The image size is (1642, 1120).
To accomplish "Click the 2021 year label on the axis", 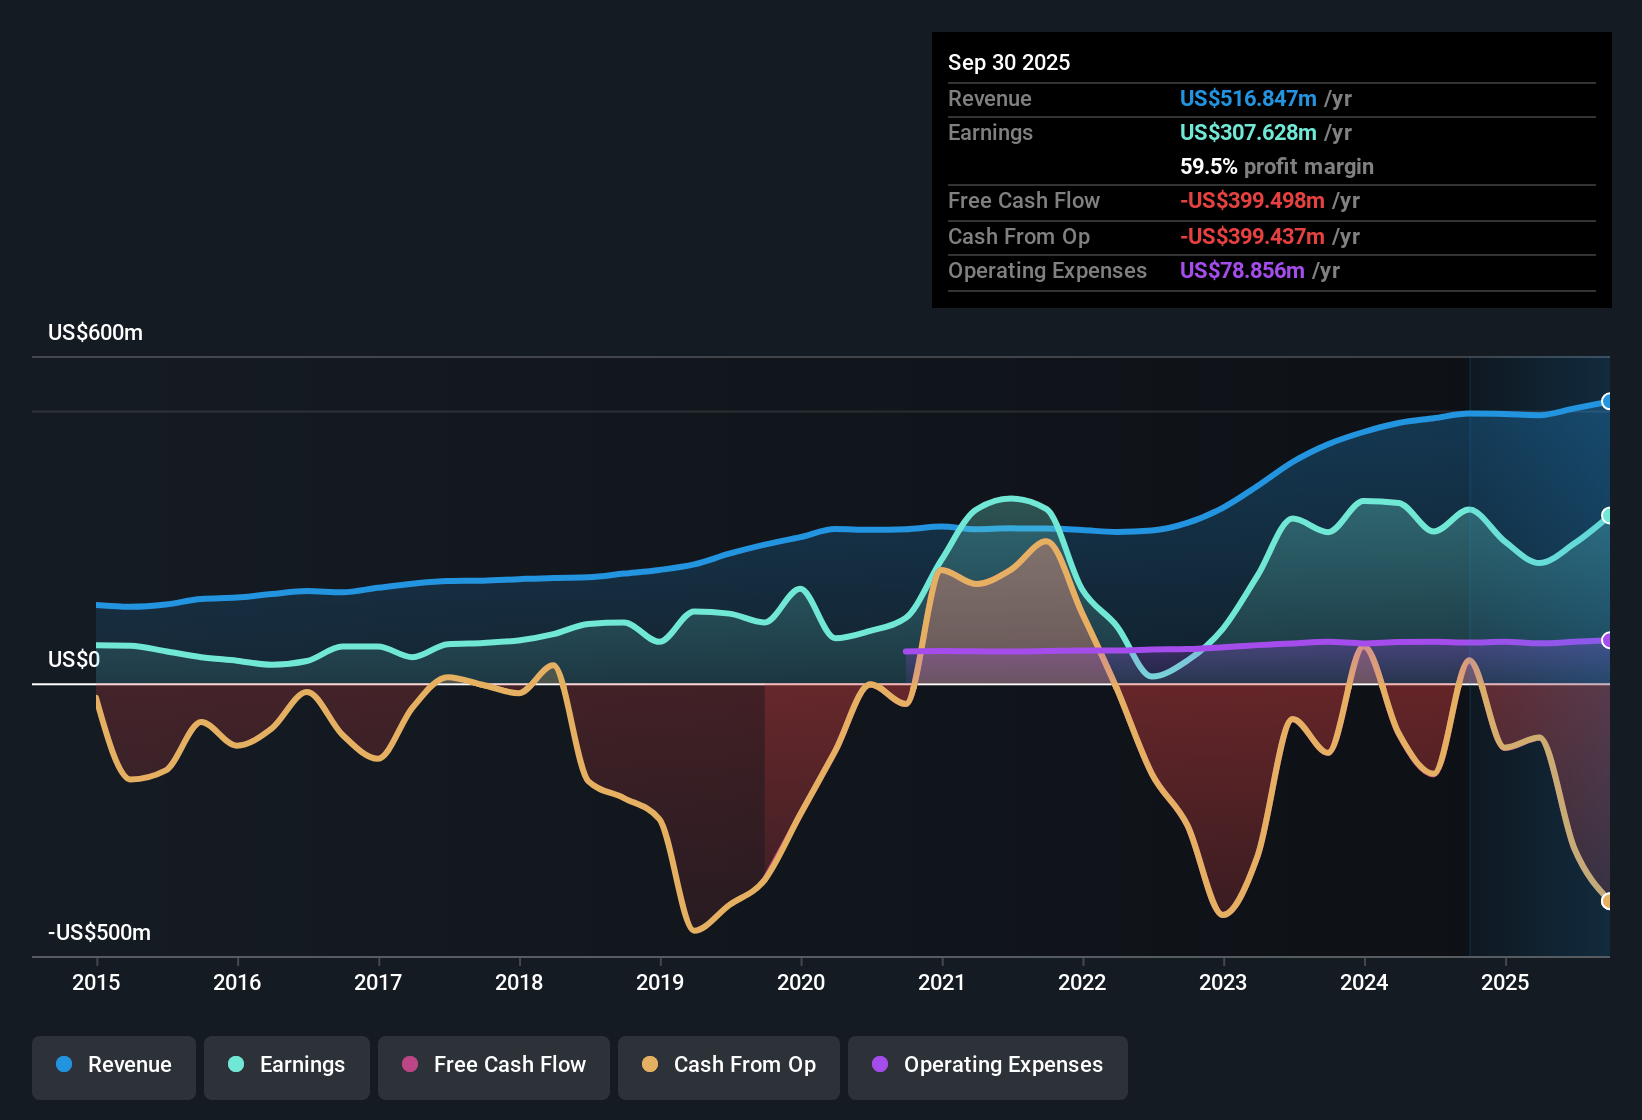I will pyautogui.click(x=942, y=983).
